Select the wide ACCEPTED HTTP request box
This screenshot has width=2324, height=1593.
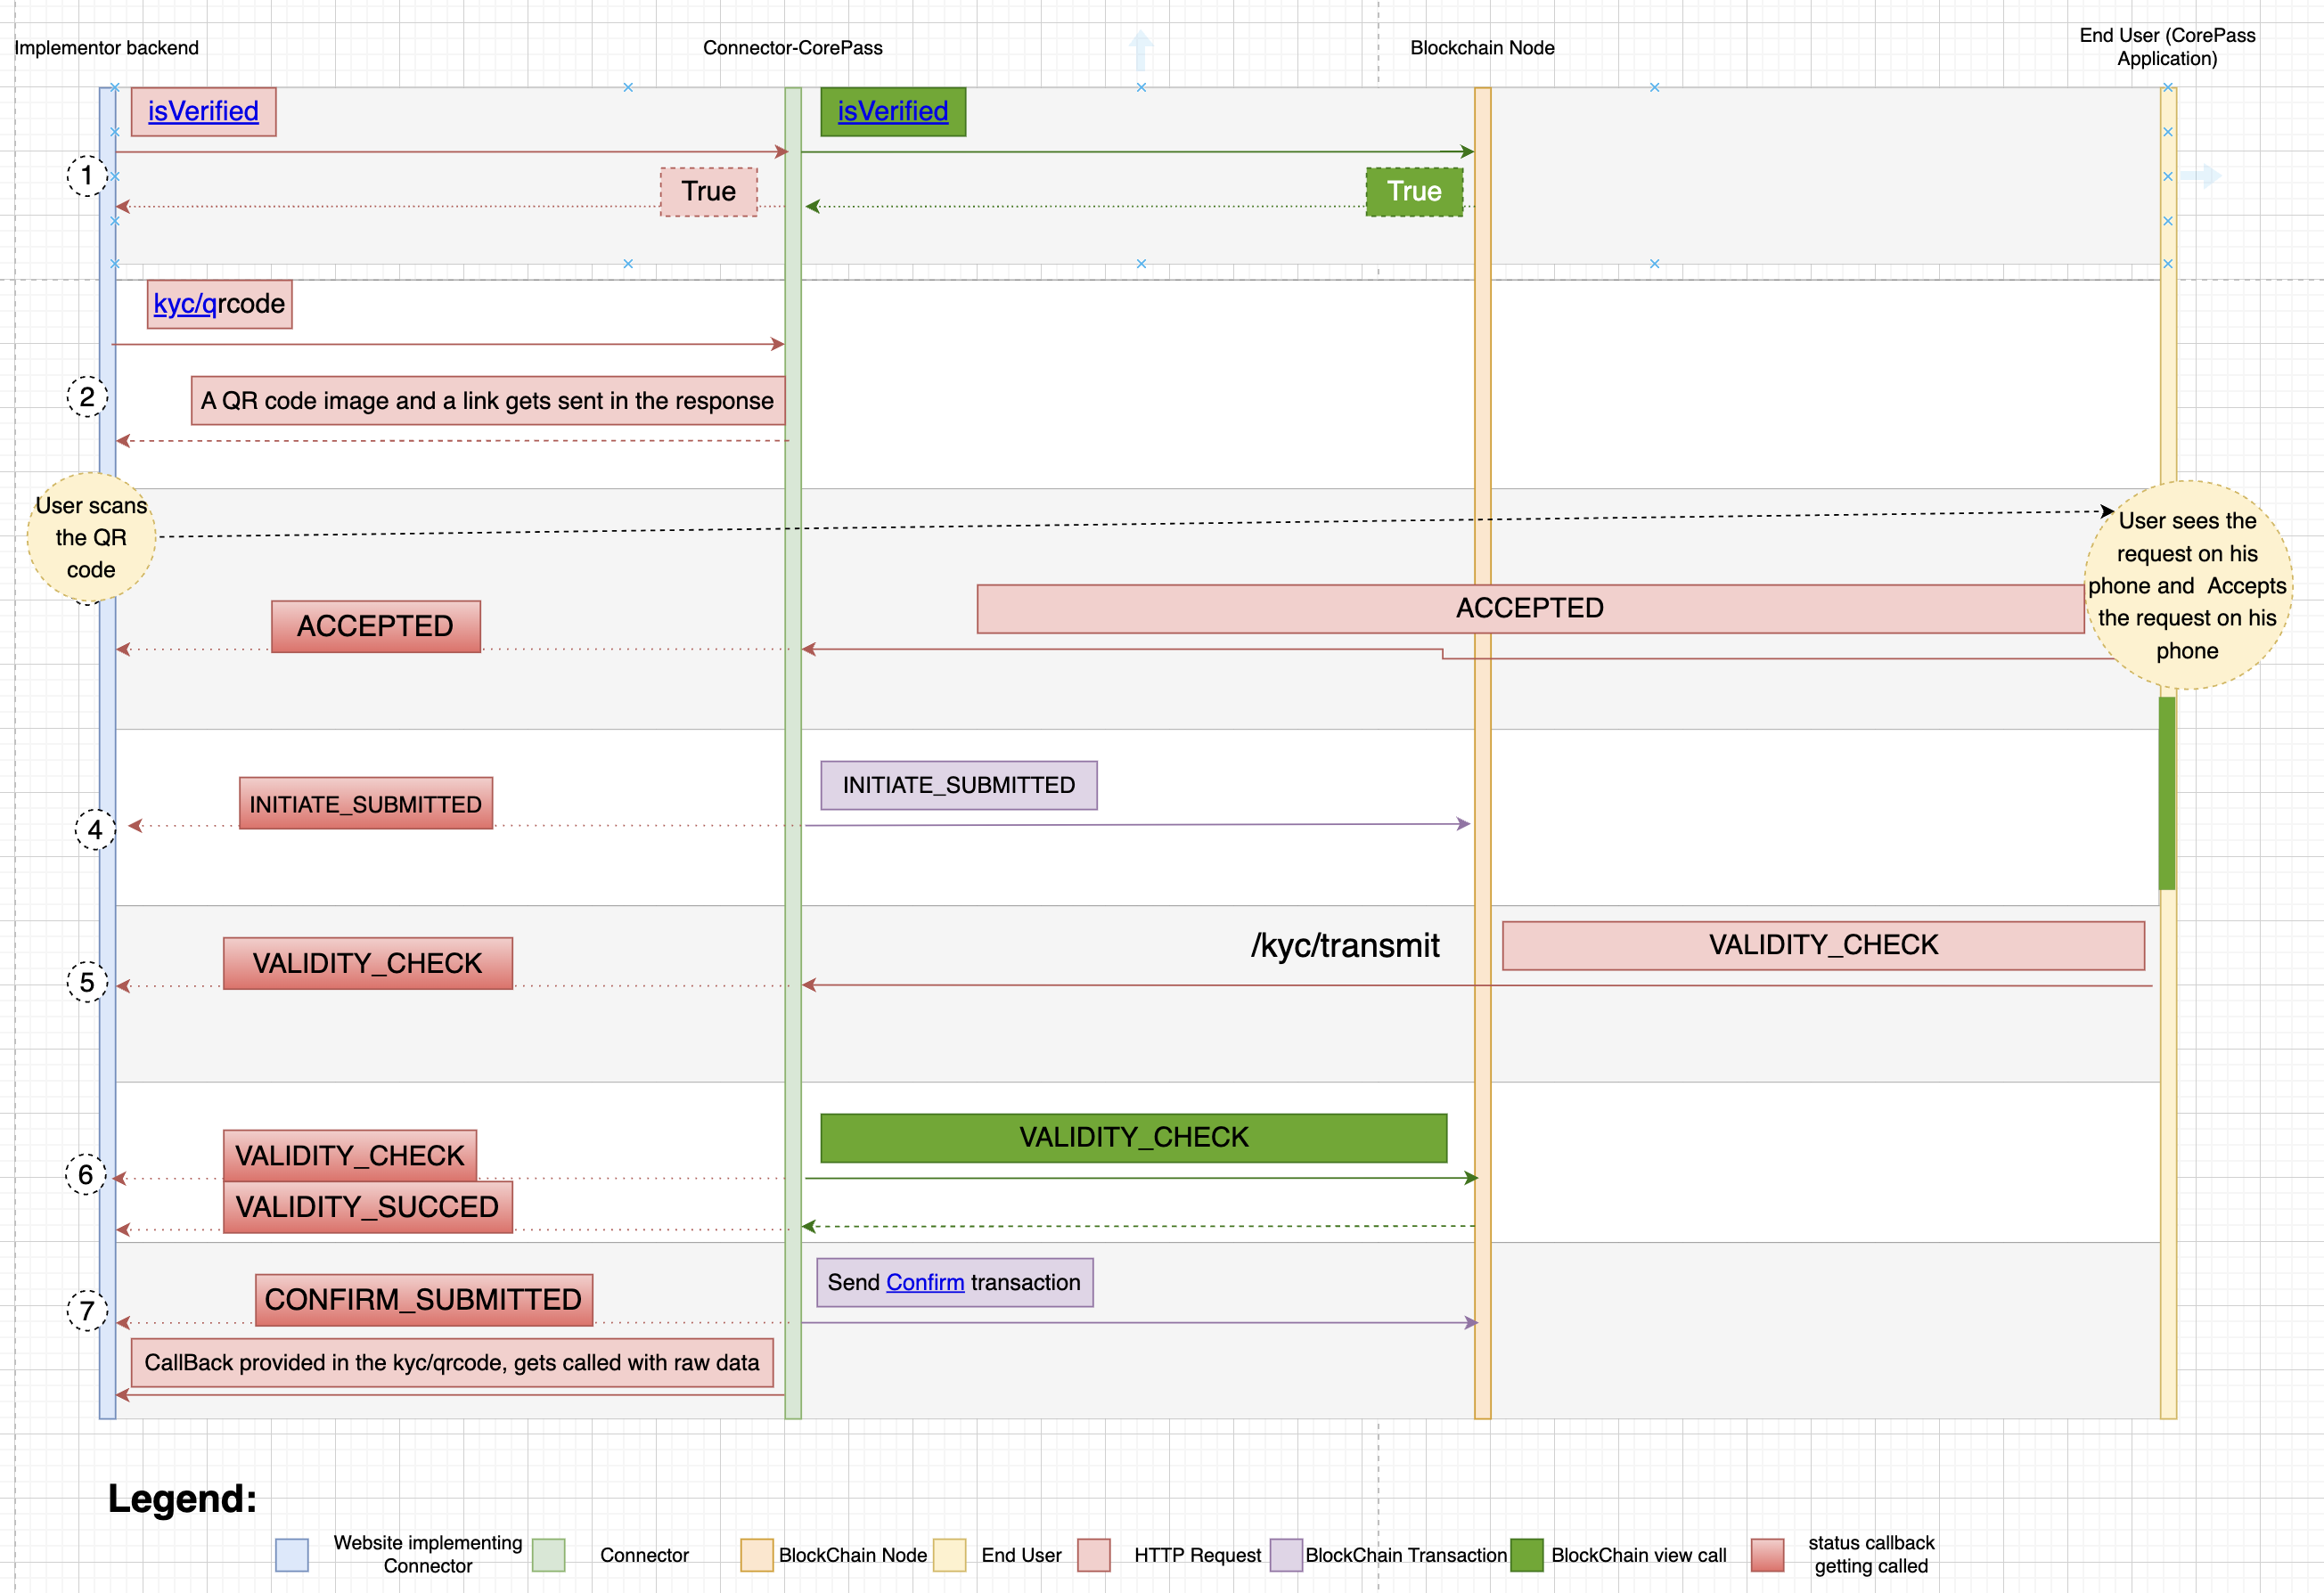point(1530,608)
